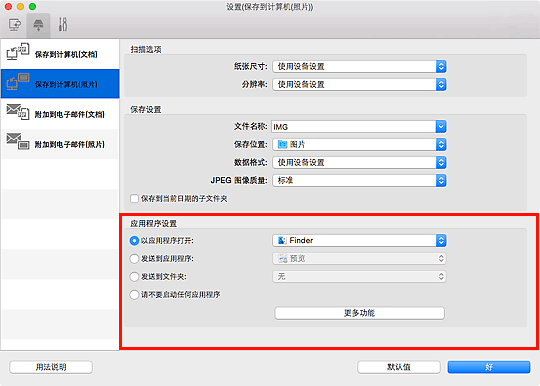Select the scan-from-operation-panel tab icon
540x386 pixels.
(38, 25)
